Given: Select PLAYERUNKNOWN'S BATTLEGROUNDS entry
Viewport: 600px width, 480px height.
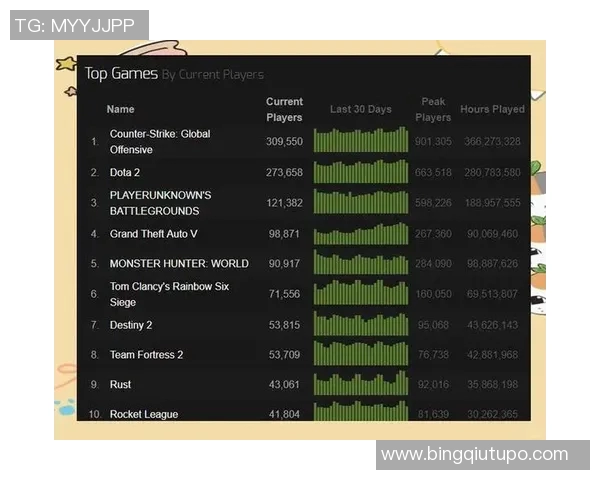Looking at the screenshot, I should (x=161, y=202).
